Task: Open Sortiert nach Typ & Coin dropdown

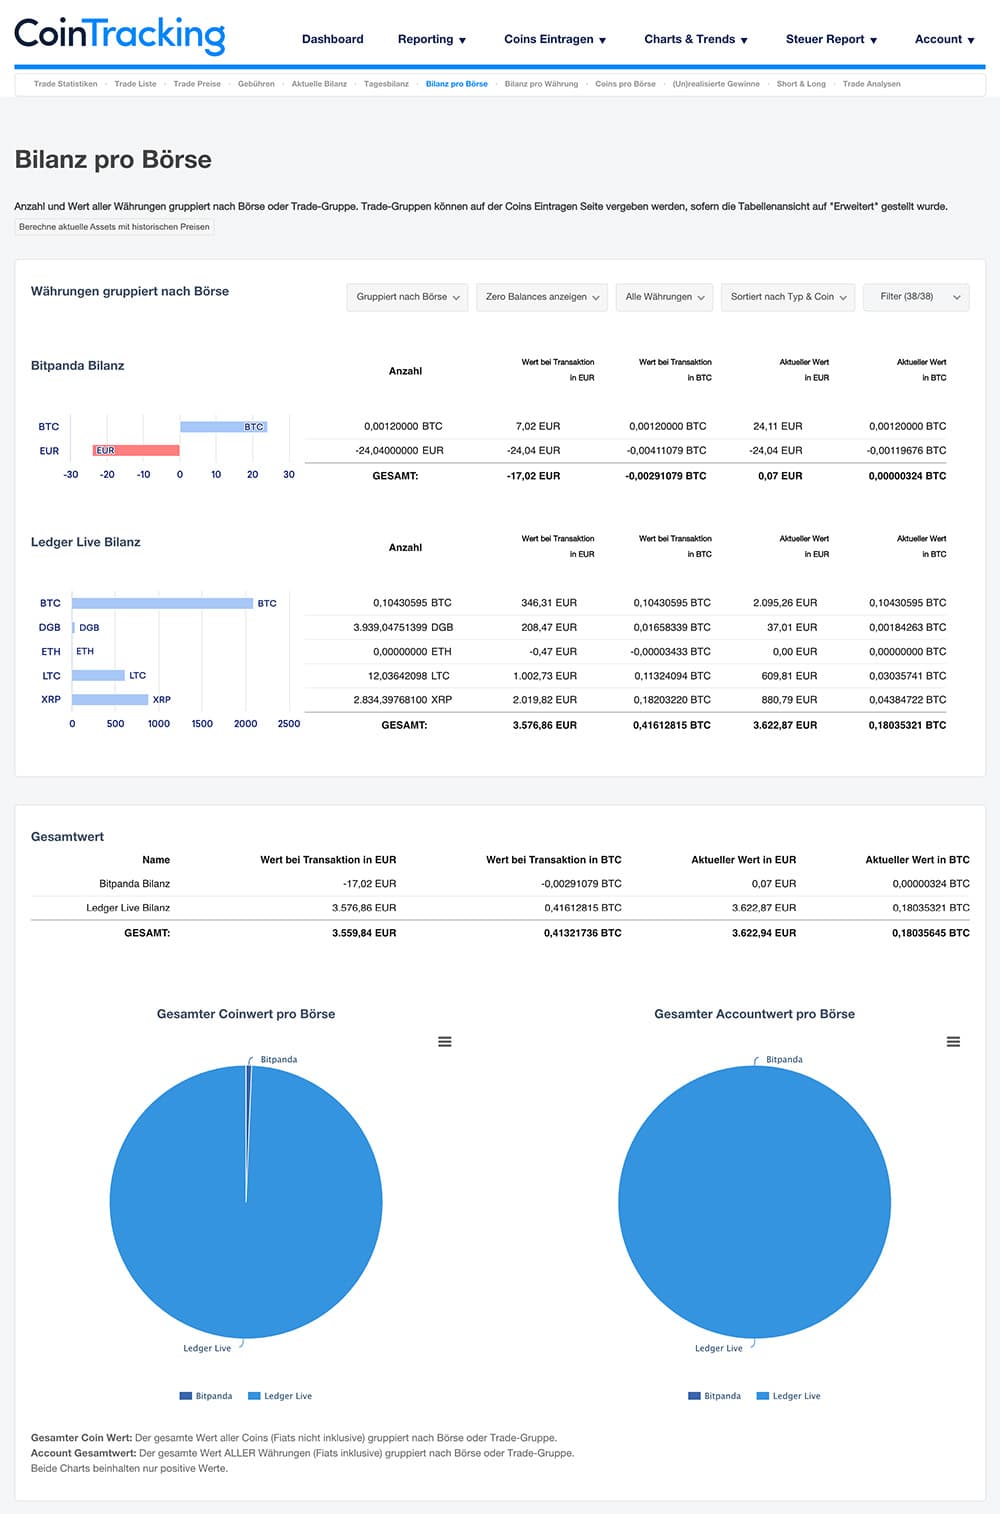Action: (789, 297)
